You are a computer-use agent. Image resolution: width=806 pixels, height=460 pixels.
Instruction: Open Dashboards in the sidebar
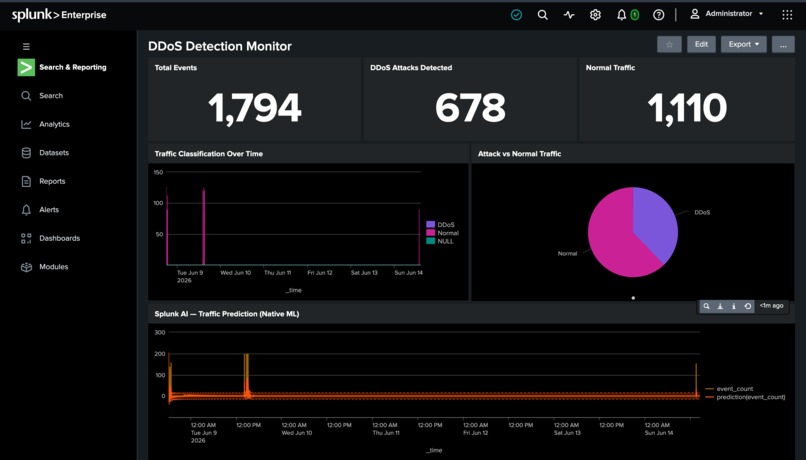(x=60, y=238)
